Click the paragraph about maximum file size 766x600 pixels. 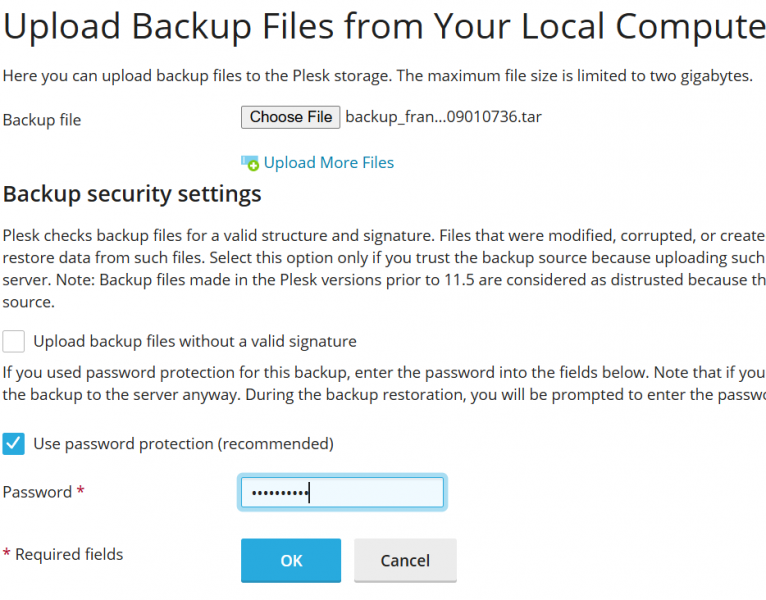[378, 76]
